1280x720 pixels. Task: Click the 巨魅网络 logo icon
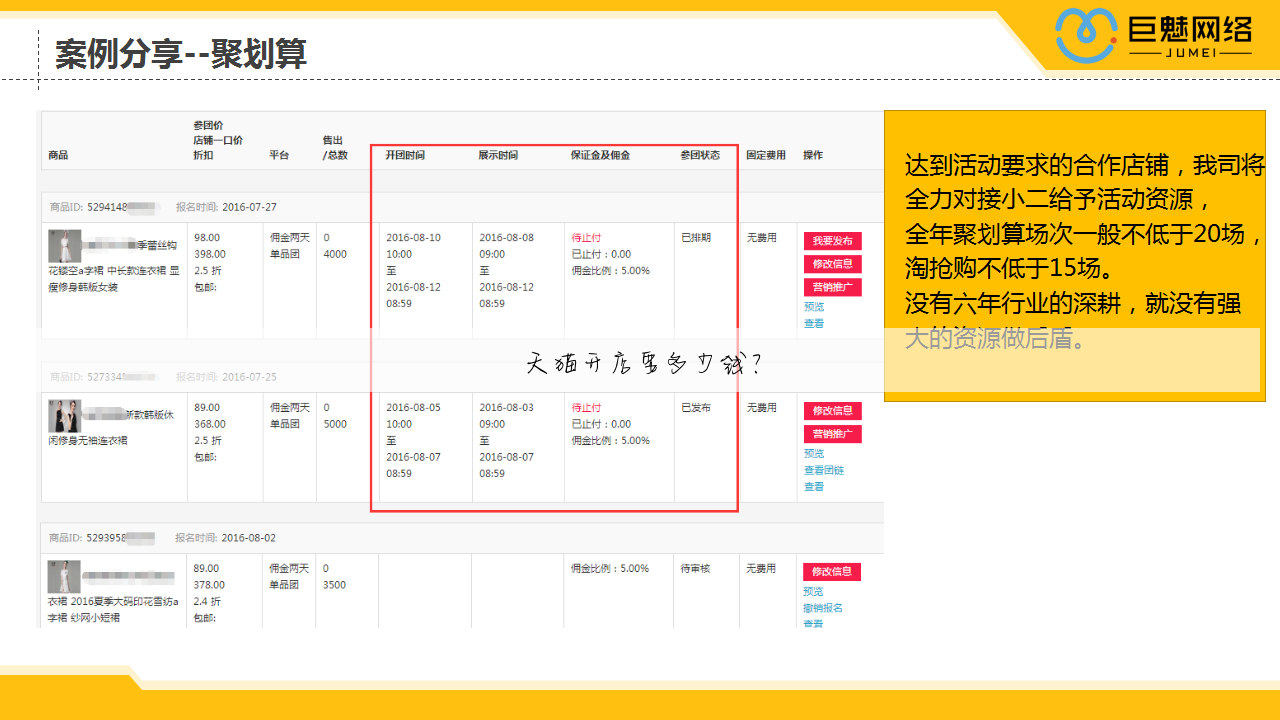(1086, 36)
